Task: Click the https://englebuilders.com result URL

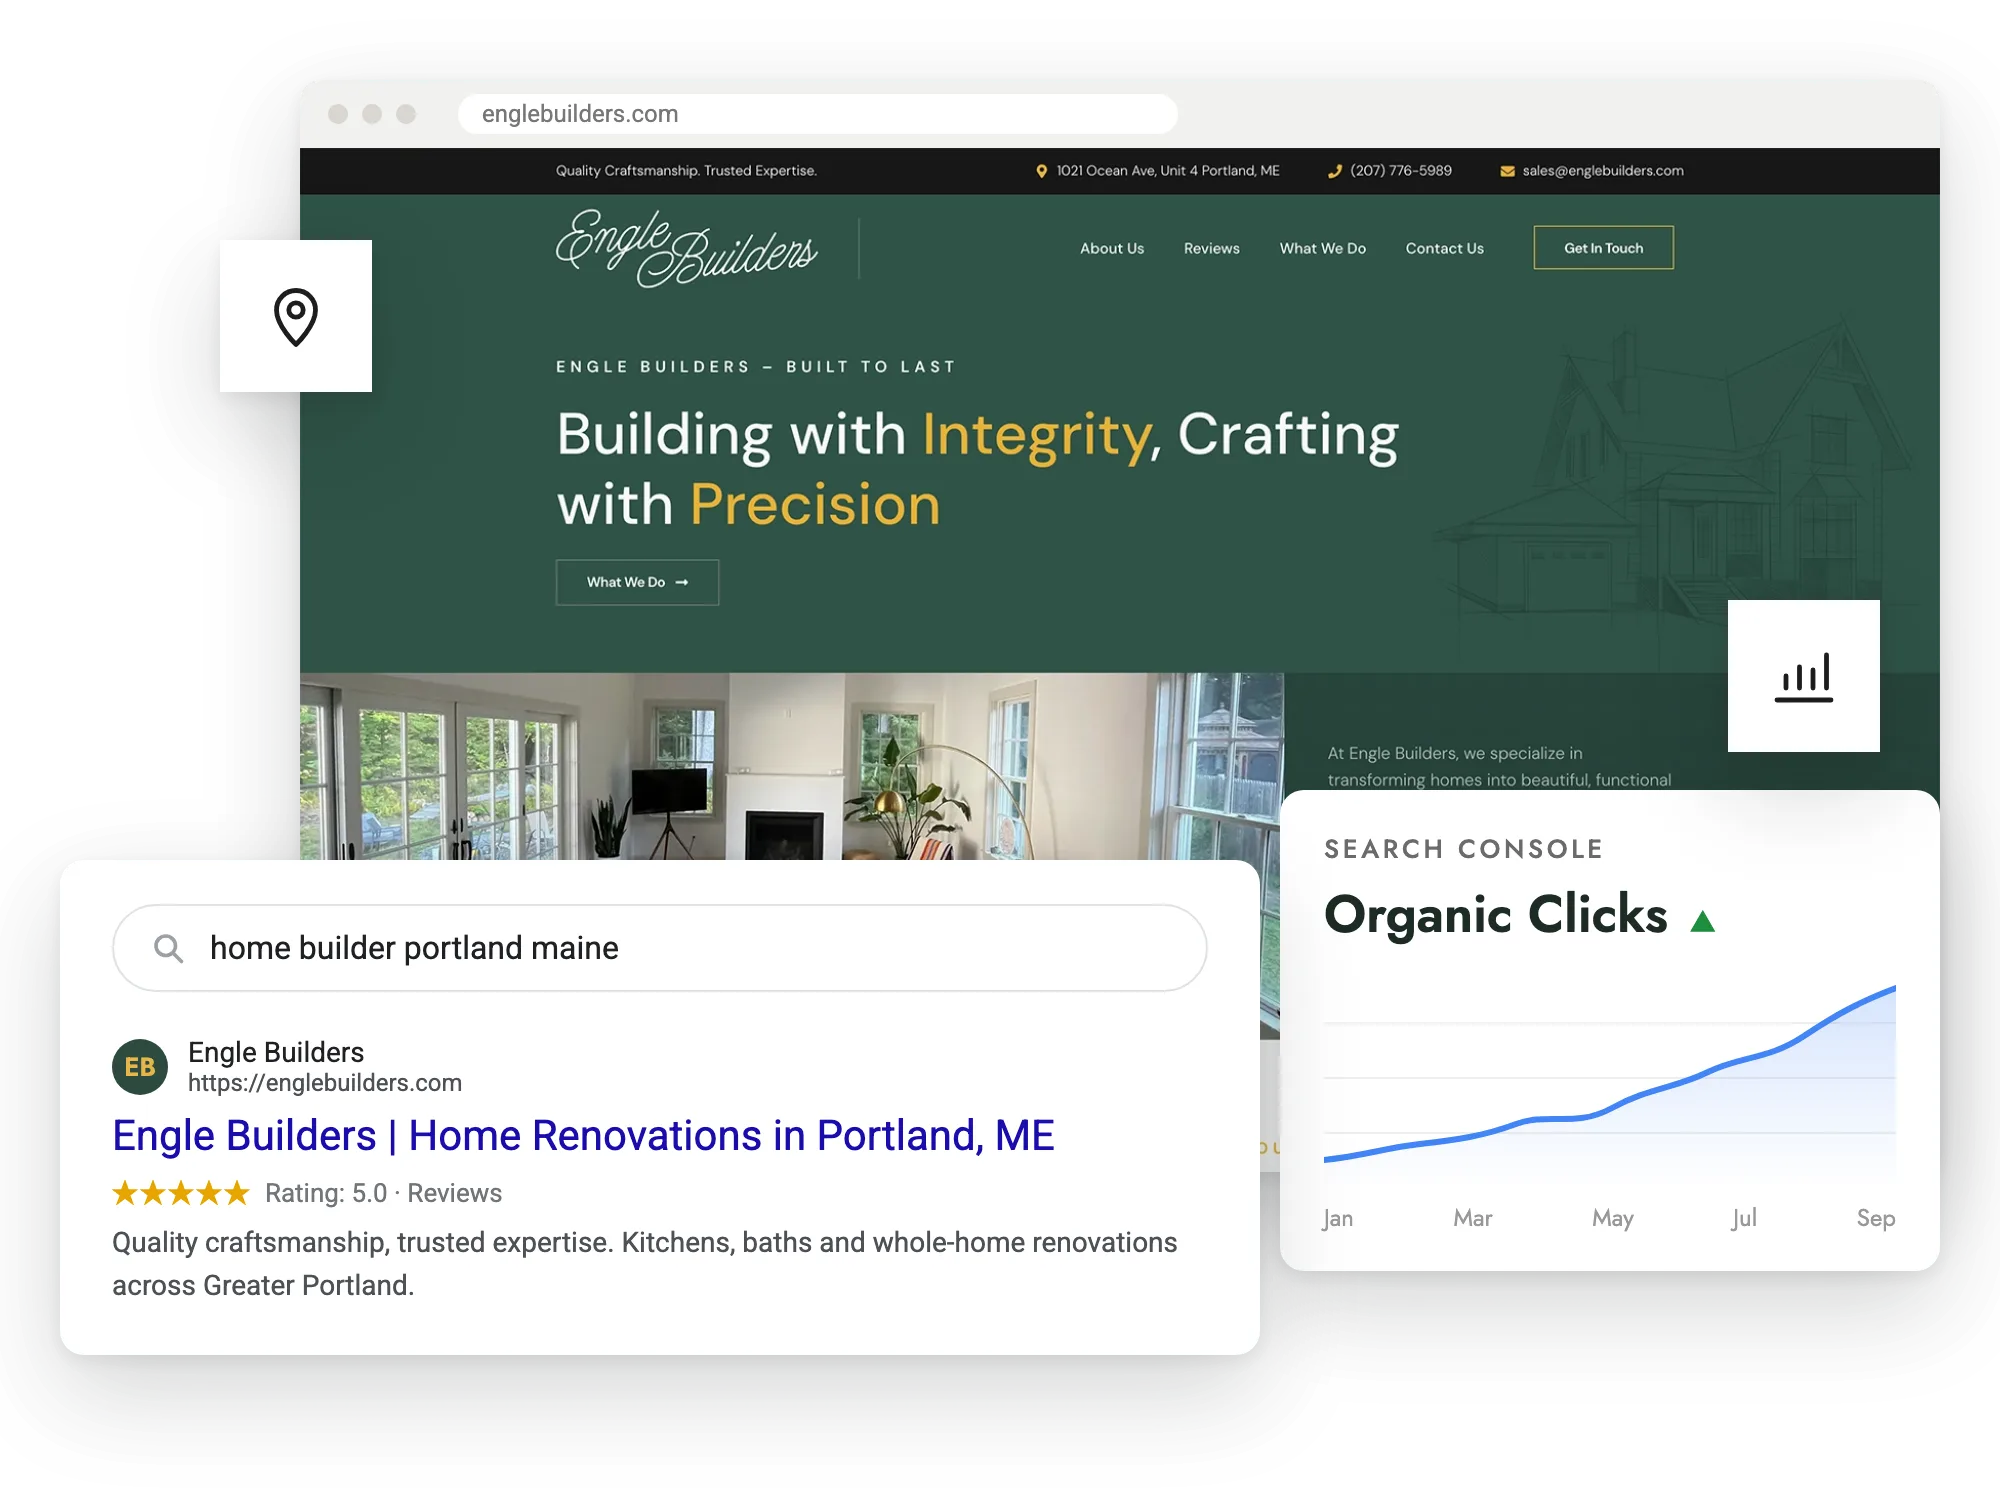Action: 325,1083
